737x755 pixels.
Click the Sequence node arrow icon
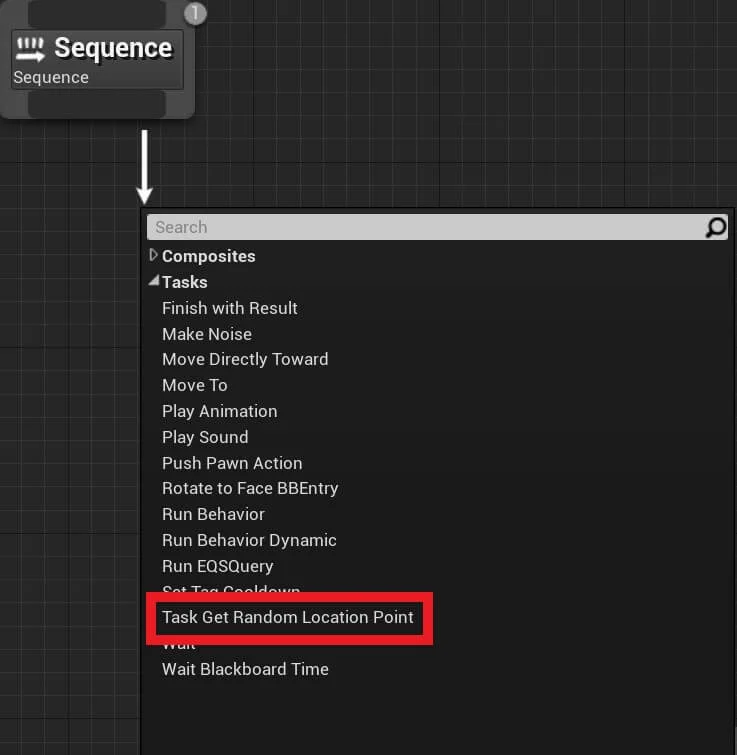[30, 49]
